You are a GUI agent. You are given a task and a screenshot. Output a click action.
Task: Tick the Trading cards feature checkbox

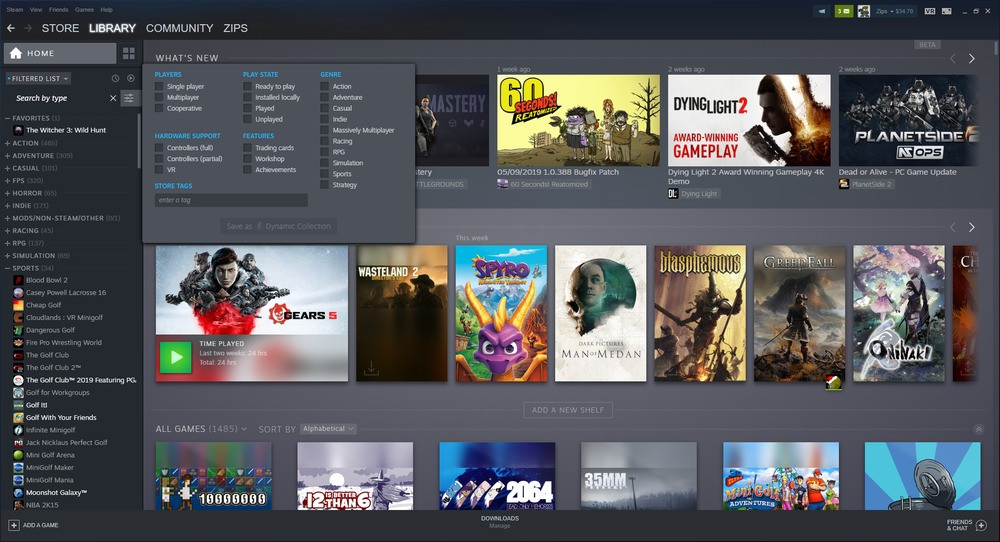click(247, 147)
